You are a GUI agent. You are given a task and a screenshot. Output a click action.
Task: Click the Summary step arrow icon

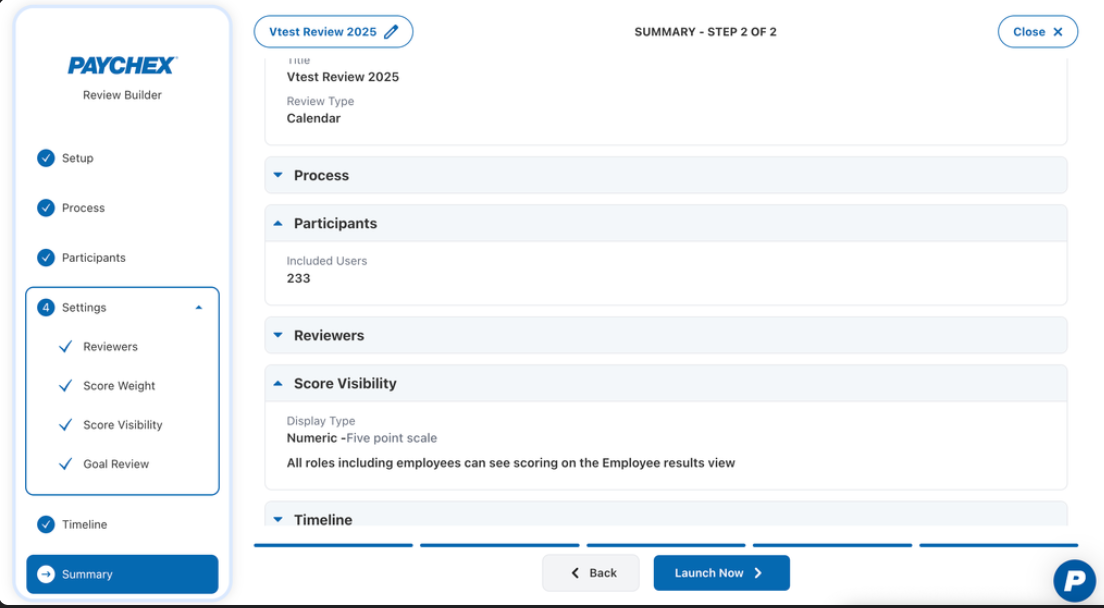(46, 574)
